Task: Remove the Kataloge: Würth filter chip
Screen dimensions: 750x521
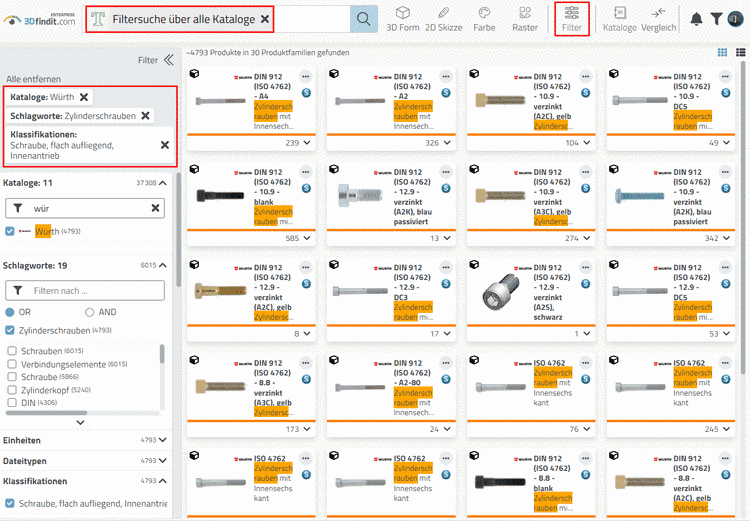Action: point(84,97)
